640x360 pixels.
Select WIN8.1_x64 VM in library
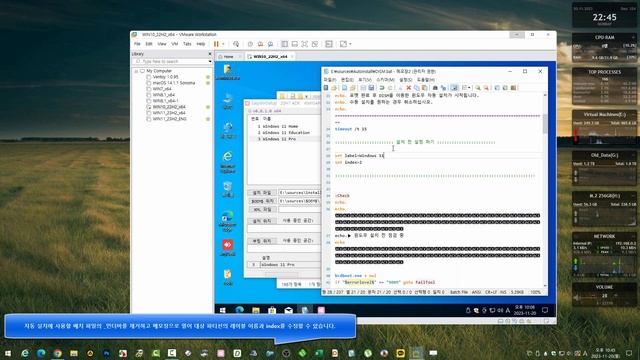(163, 95)
